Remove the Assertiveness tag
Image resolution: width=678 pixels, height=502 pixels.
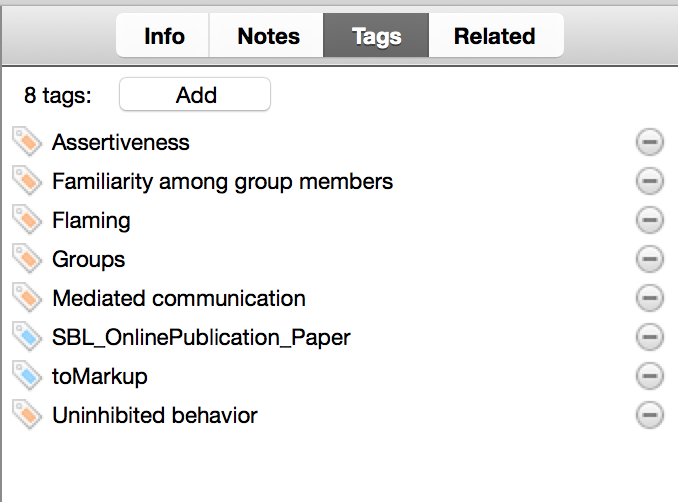(649, 143)
